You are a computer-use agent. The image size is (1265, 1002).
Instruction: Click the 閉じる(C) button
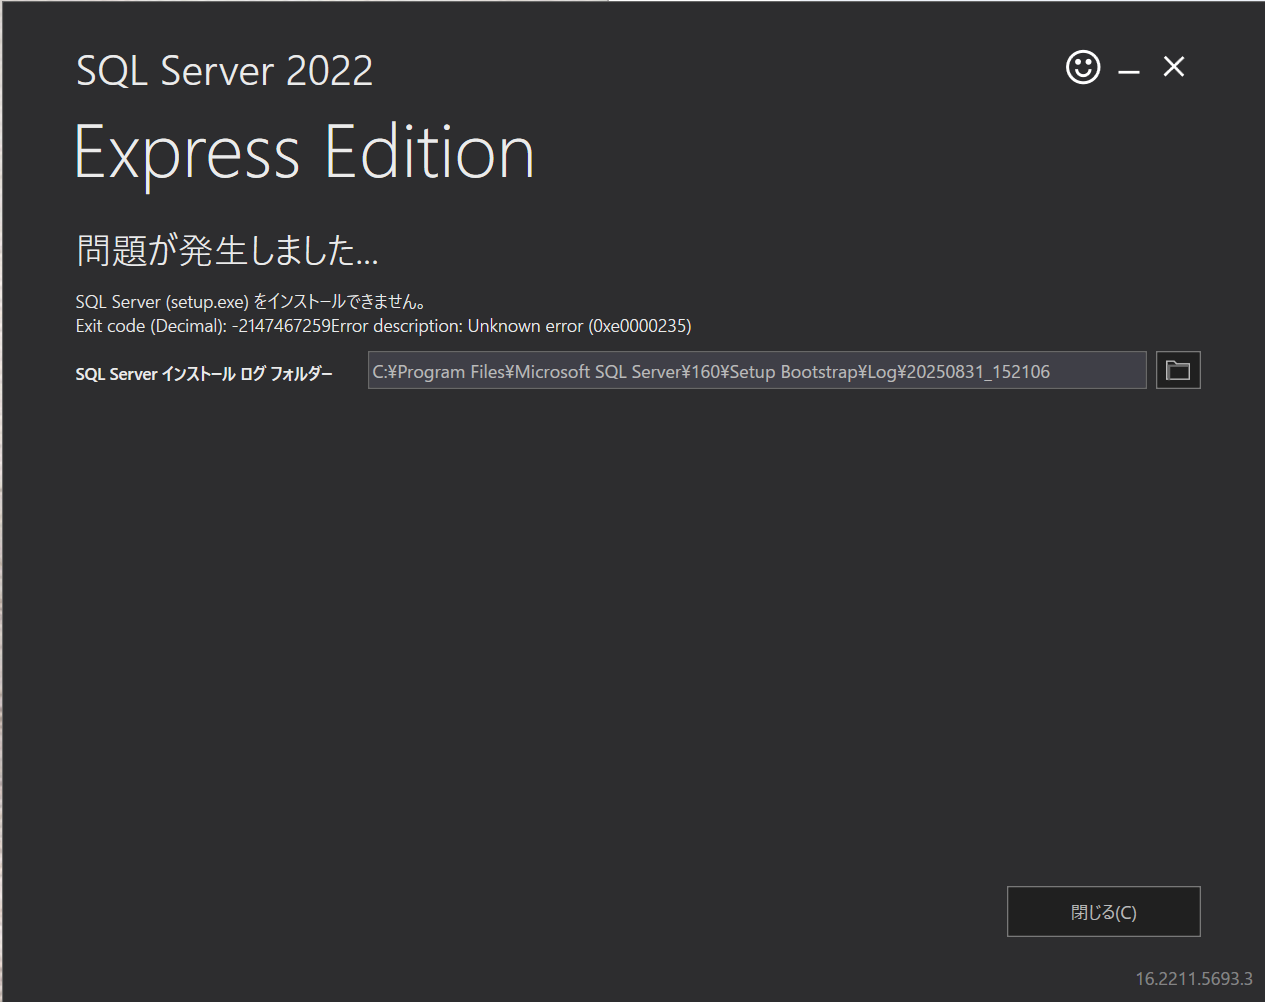pyautogui.click(x=1103, y=911)
